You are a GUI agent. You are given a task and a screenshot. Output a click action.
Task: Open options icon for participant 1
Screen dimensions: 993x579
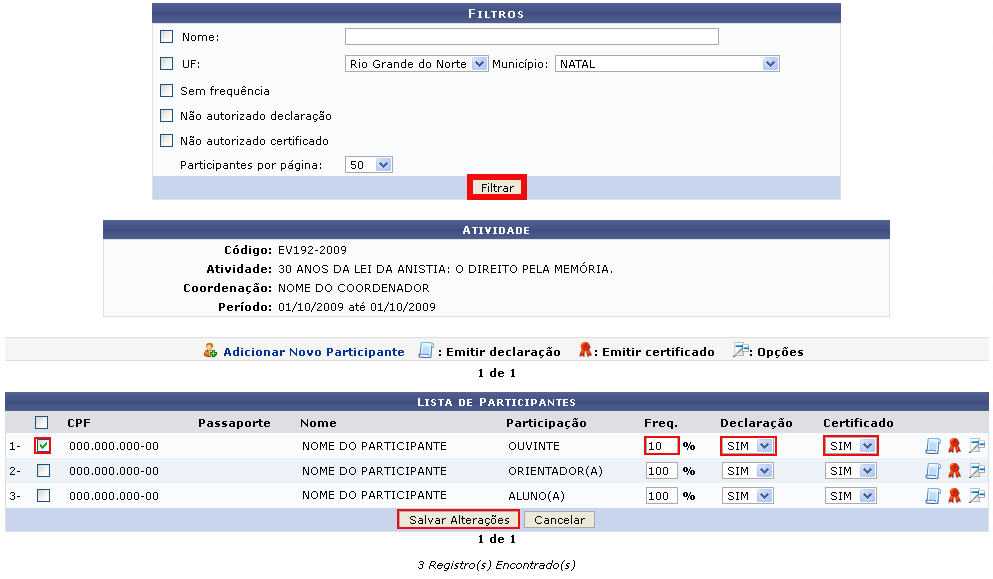tap(976, 446)
